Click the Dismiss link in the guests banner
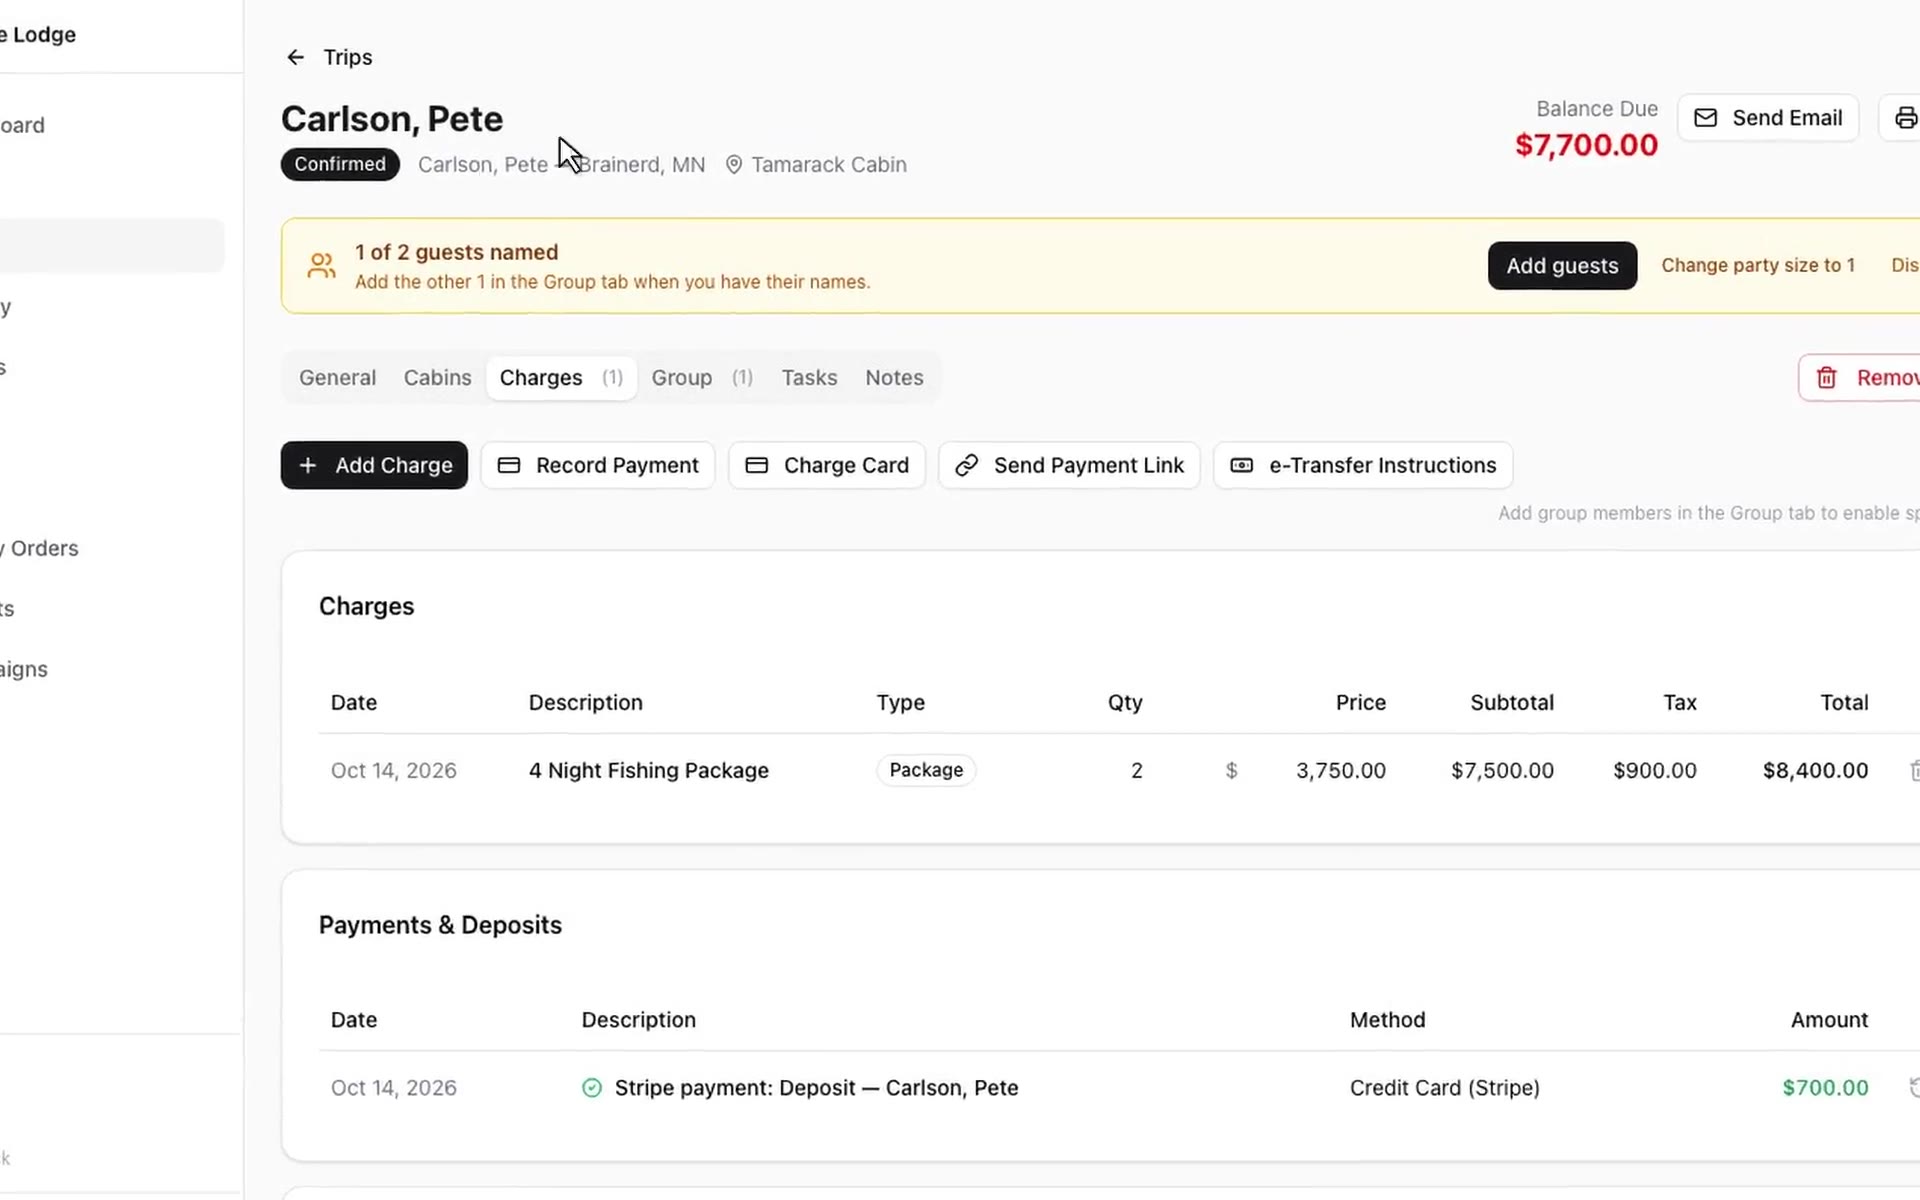The width and height of the screenshot is (1920, 1200). point(1905,266)
